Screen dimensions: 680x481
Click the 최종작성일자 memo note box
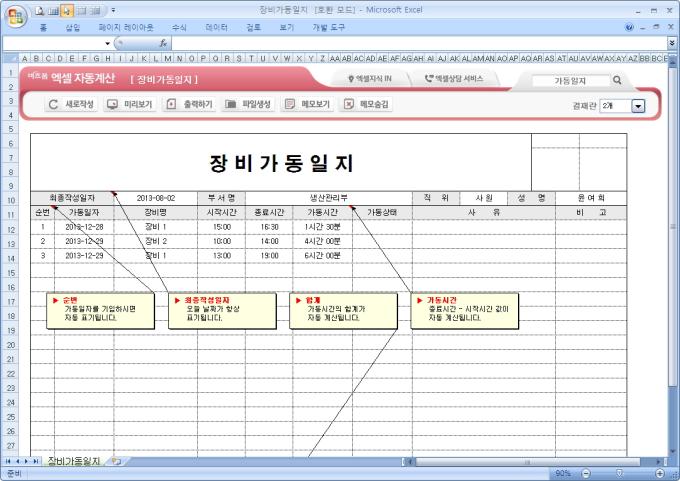click(x=222, y=311)
